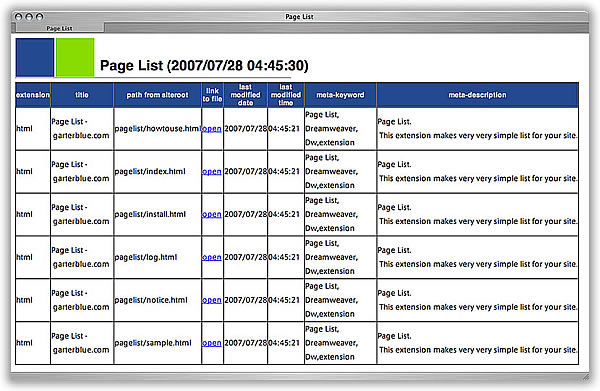Open link for pagelist/log.html

(x=212, y=257)
